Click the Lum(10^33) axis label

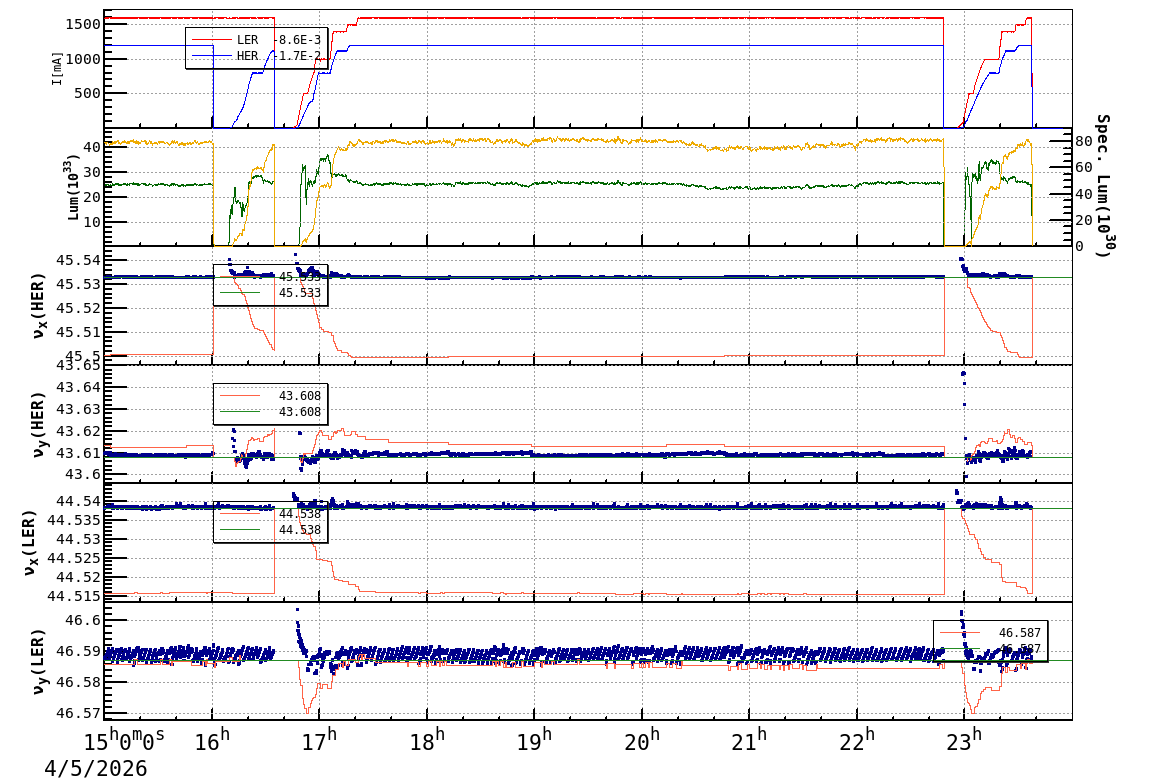(x=74, y=187)
